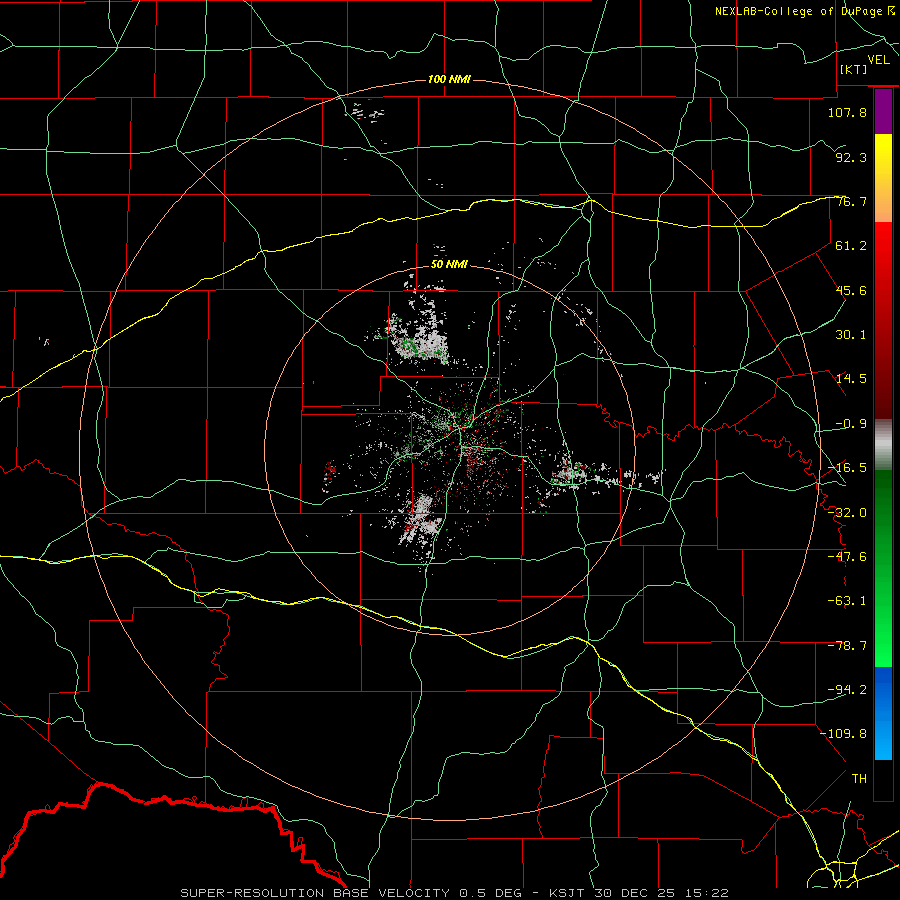Select the -16.5 velocity scale value
The width and height of the screenshot is (900, 900).
click(847, 468)
